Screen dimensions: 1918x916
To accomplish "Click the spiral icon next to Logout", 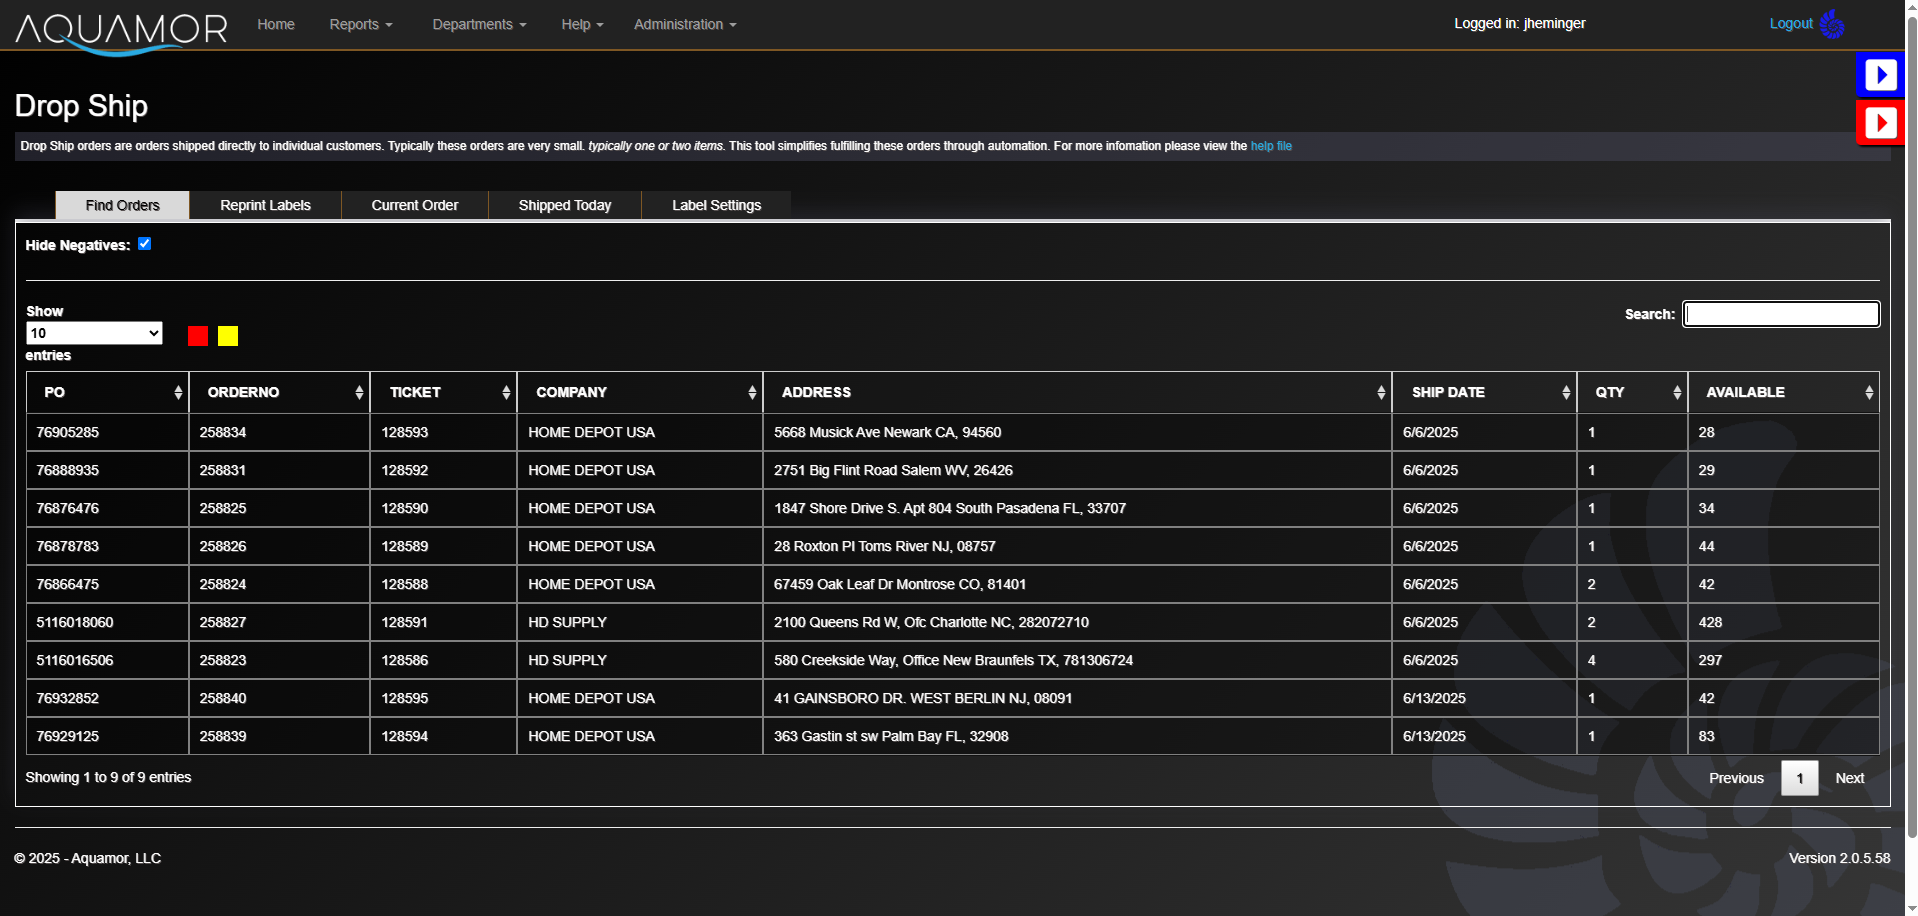I will (1832, 24).
